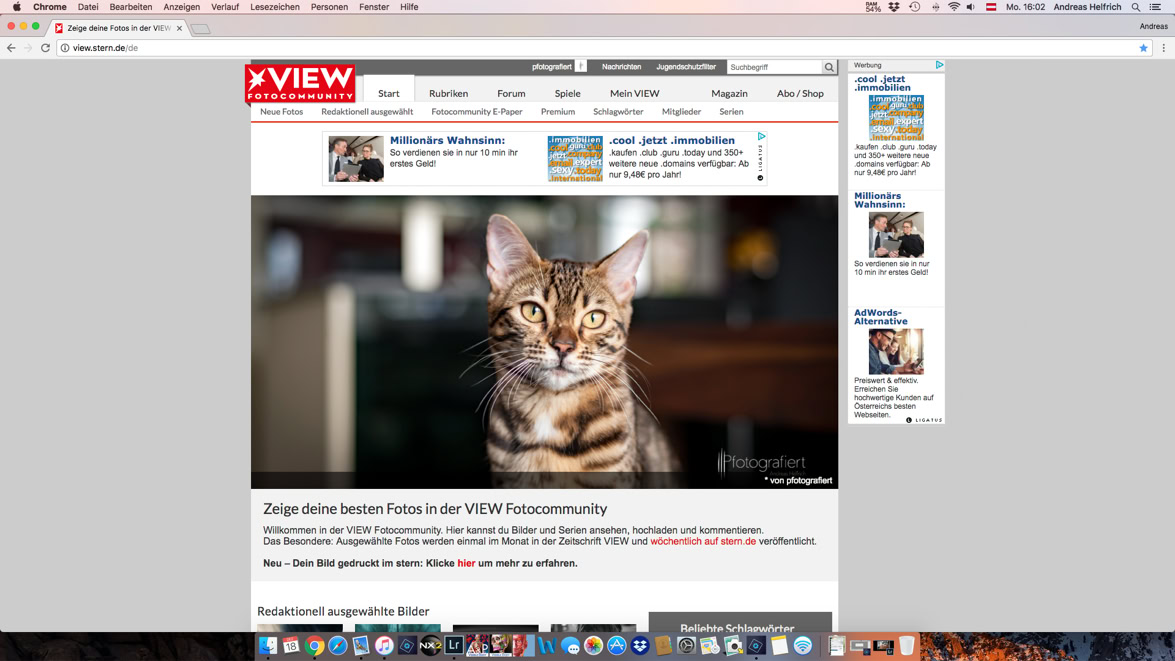Open the Magazin tab
The width and height of the screenshot is (1175, 661).
(x=729, y=93)
